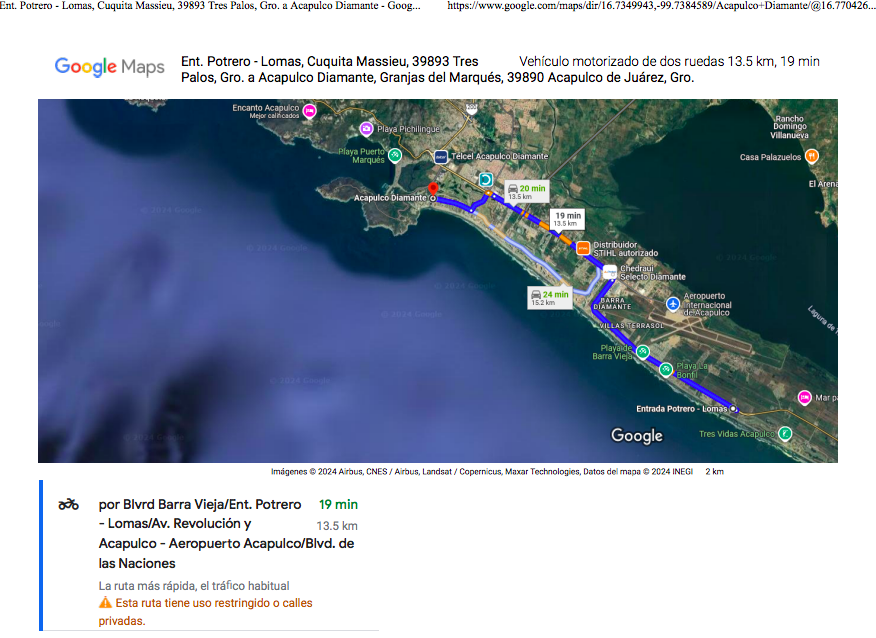
Task: Click the page title text in the header
Action: click(210, 6)
